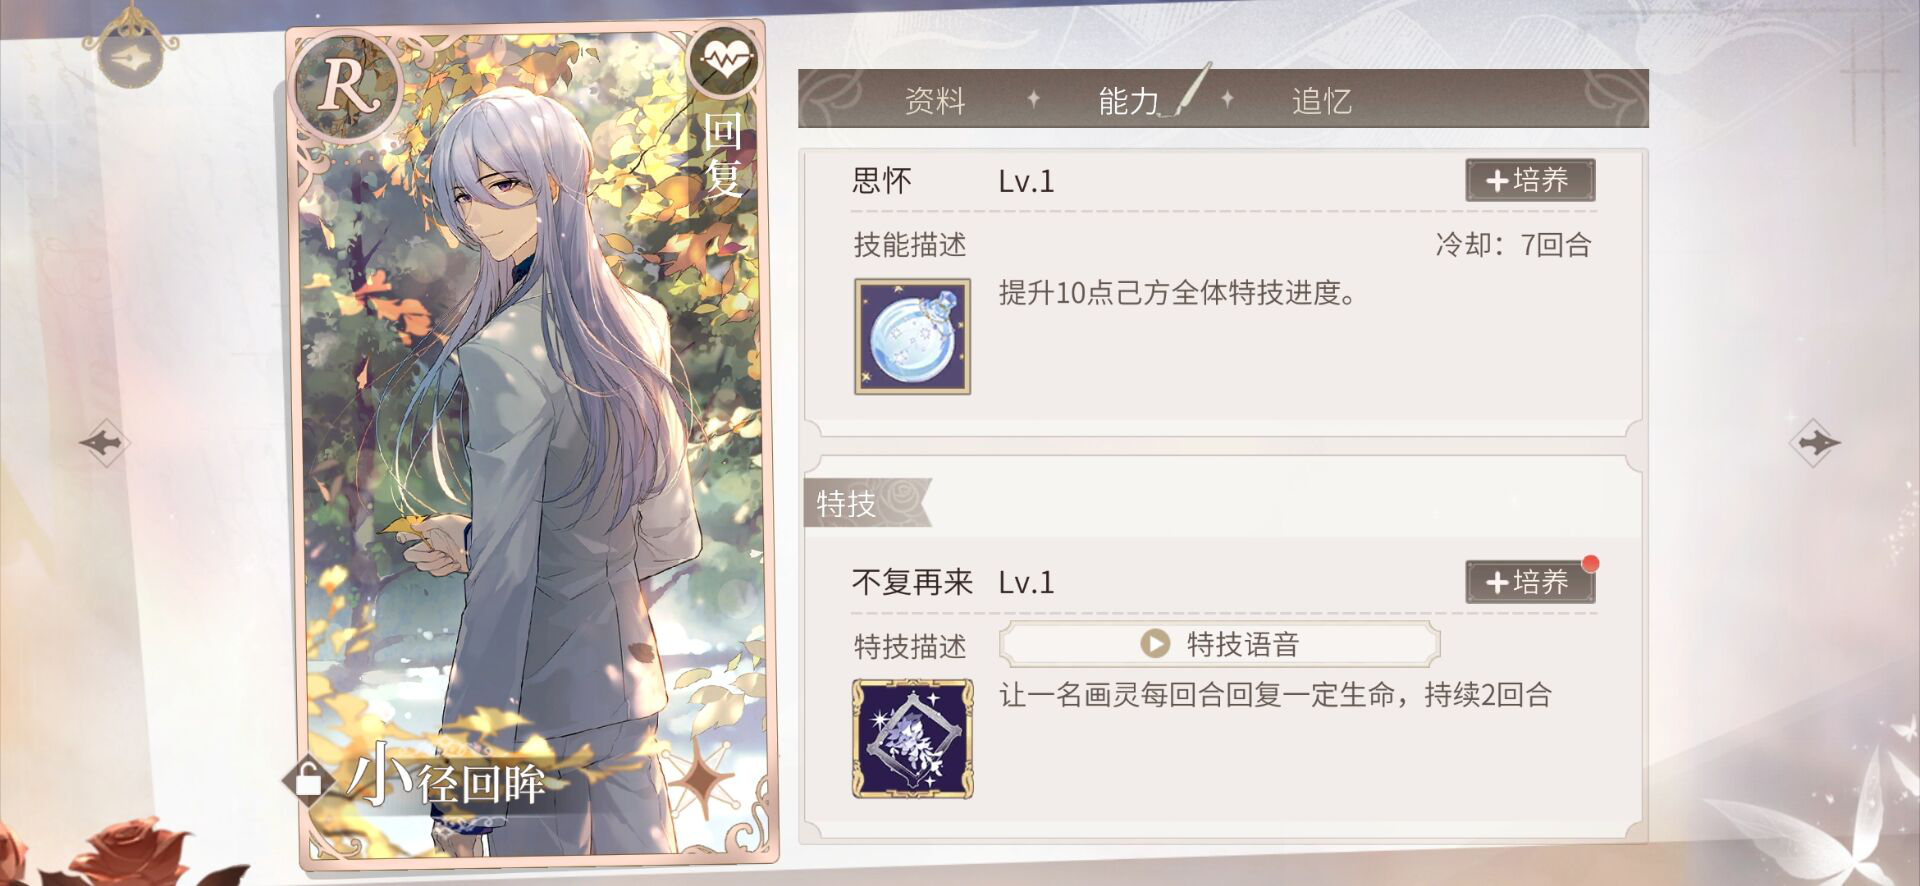Click the heart recovery type icon
This screenshot has height=886, width=1920.
724,61
